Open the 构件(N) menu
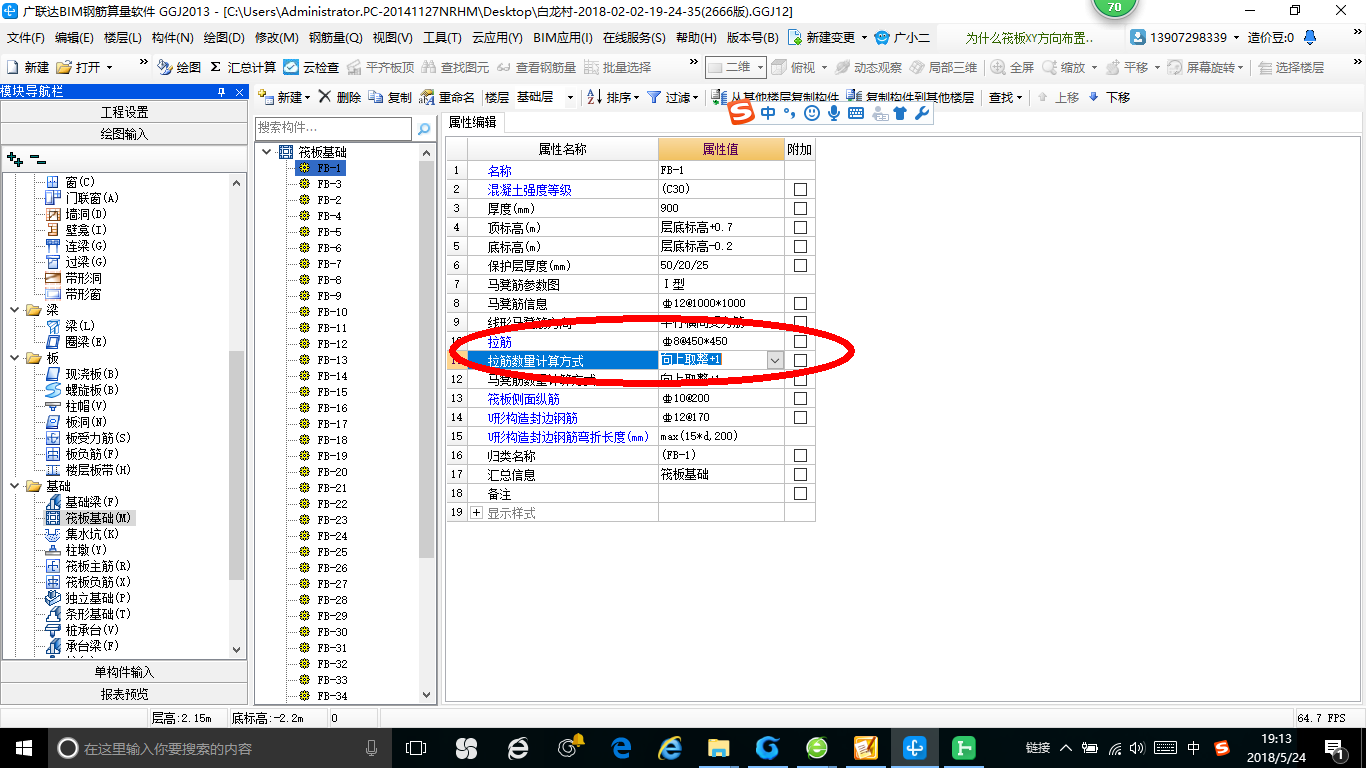The width and height of the screenshot is (1366, 768). click(173, 38)
